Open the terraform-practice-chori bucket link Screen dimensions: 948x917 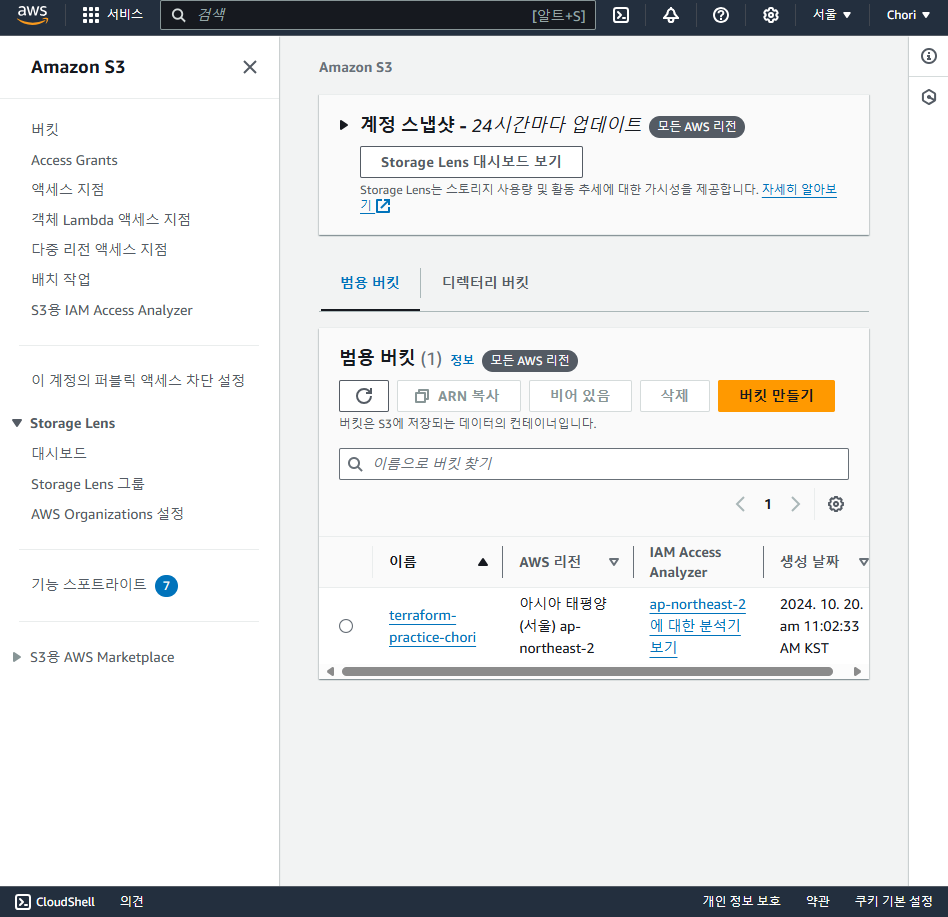tap(432, 626)
